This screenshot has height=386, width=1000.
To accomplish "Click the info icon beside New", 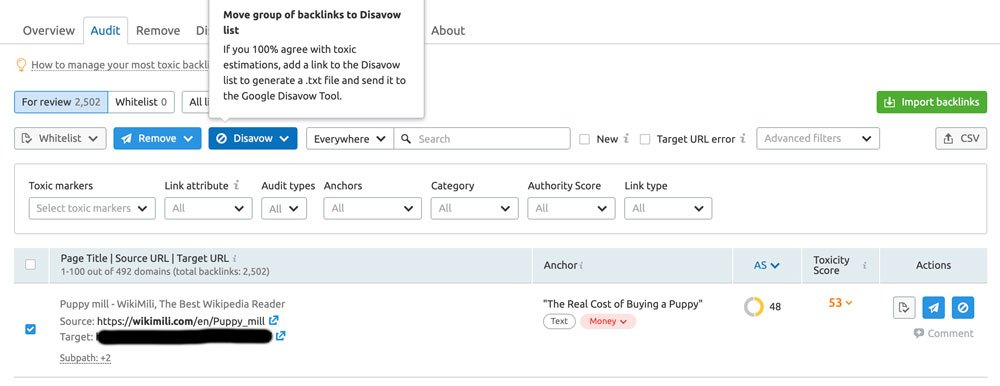I will [x=626, y=138].
